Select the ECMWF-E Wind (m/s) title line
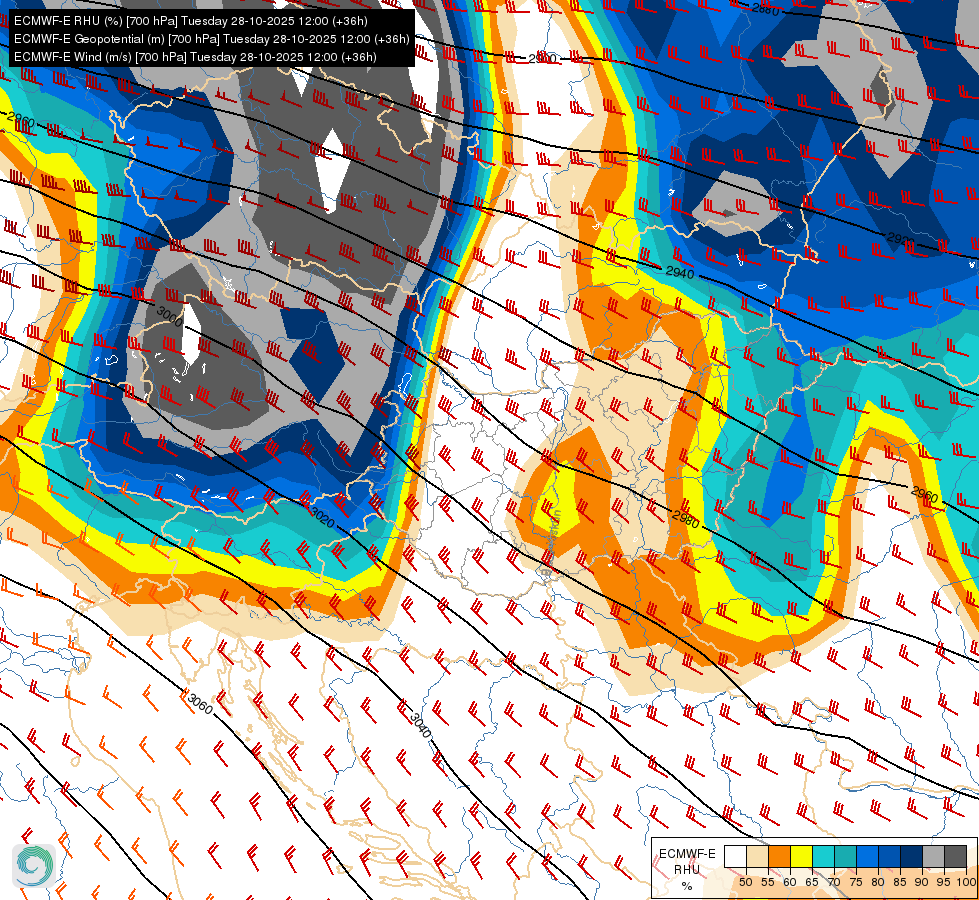Viewport: 979px width, 900px height. [195, 57]
